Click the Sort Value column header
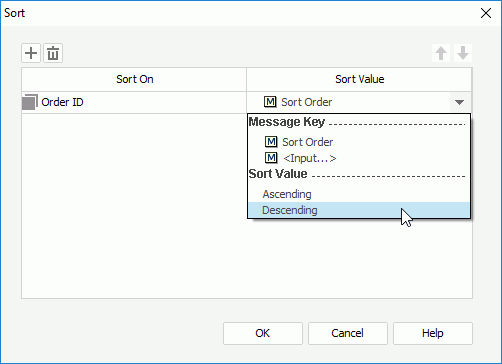This screenshot has width=502, height=364. 359,79
